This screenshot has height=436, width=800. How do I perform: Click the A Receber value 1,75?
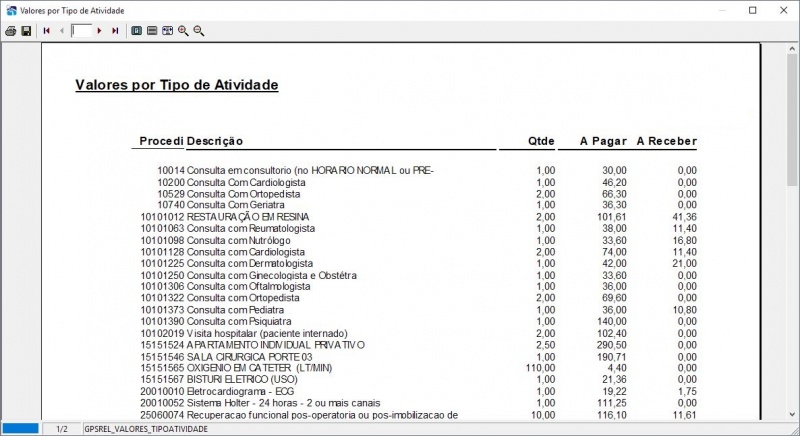point(688,392)
